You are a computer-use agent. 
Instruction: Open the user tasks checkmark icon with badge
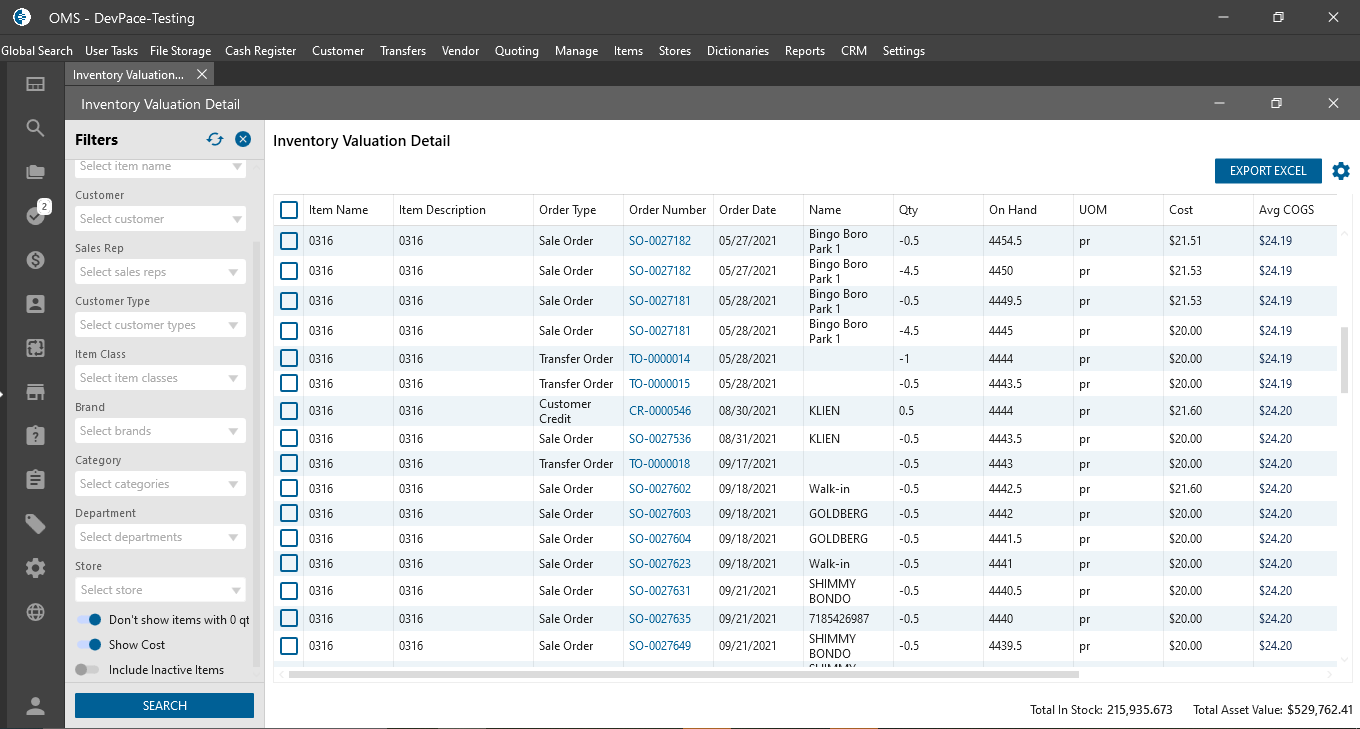click(36, 215)
